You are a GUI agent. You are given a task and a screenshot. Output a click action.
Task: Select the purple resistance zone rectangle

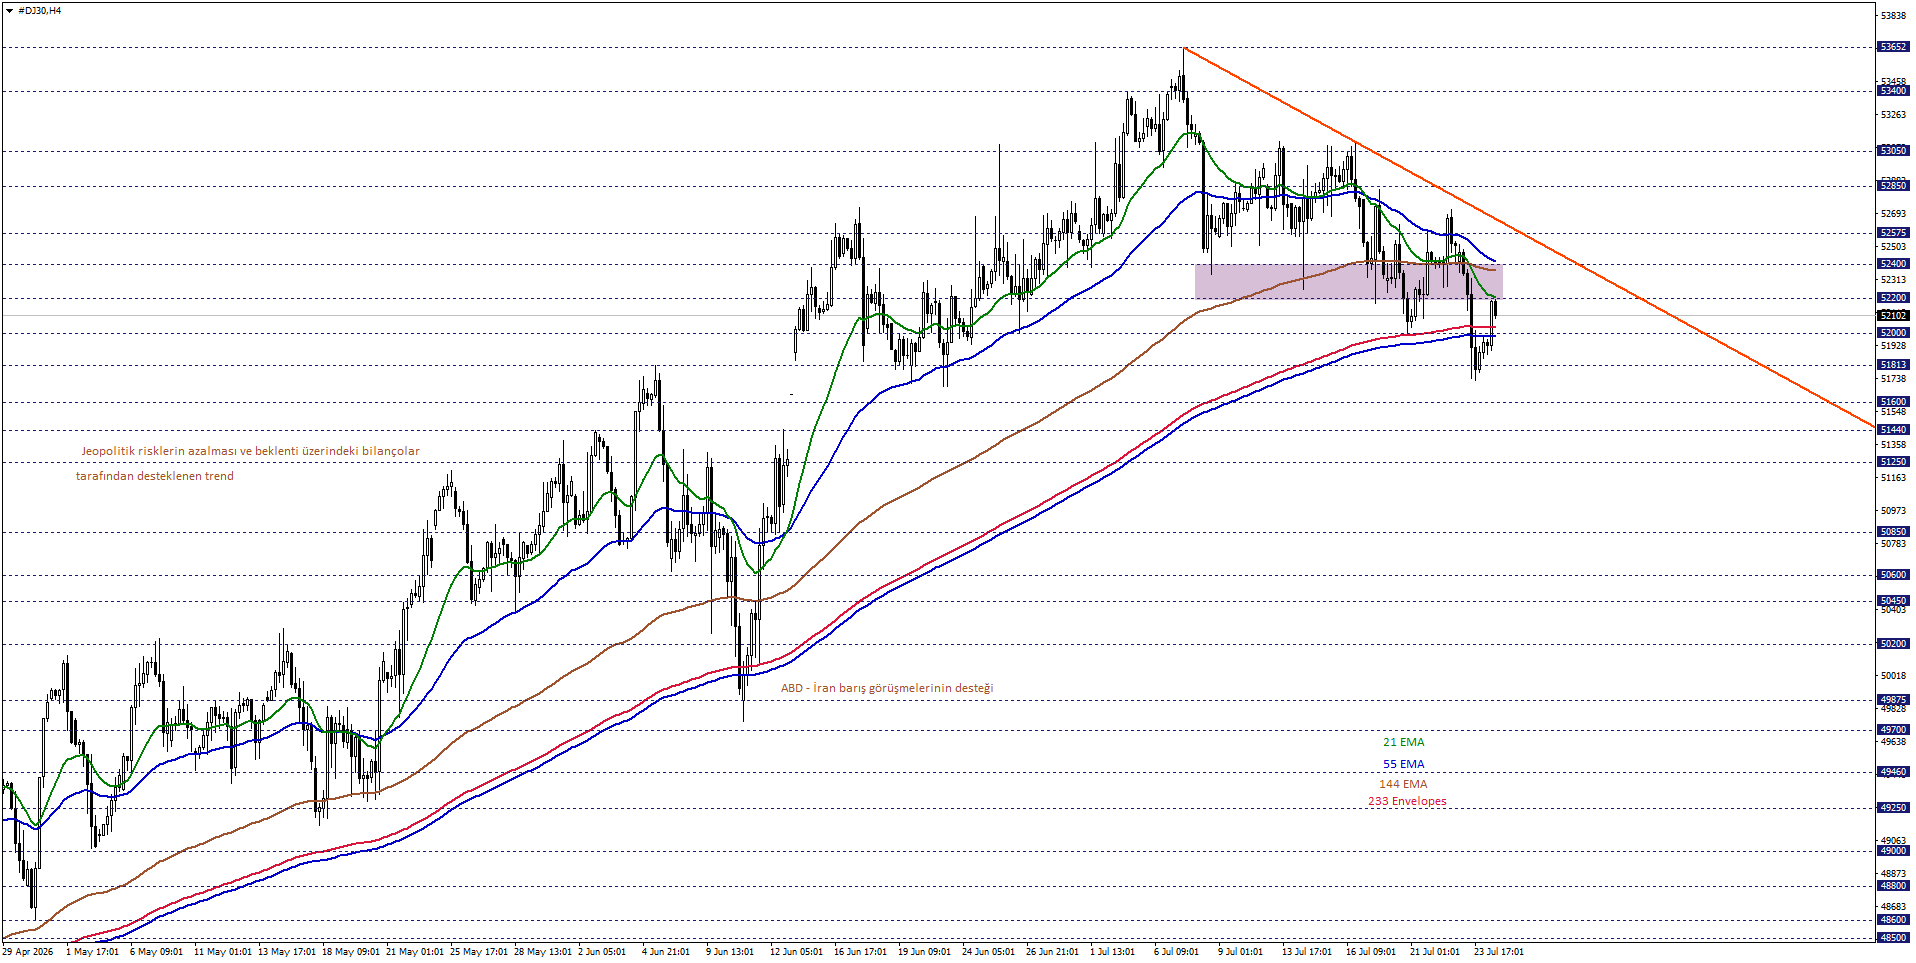click(x=1348, y=281)
